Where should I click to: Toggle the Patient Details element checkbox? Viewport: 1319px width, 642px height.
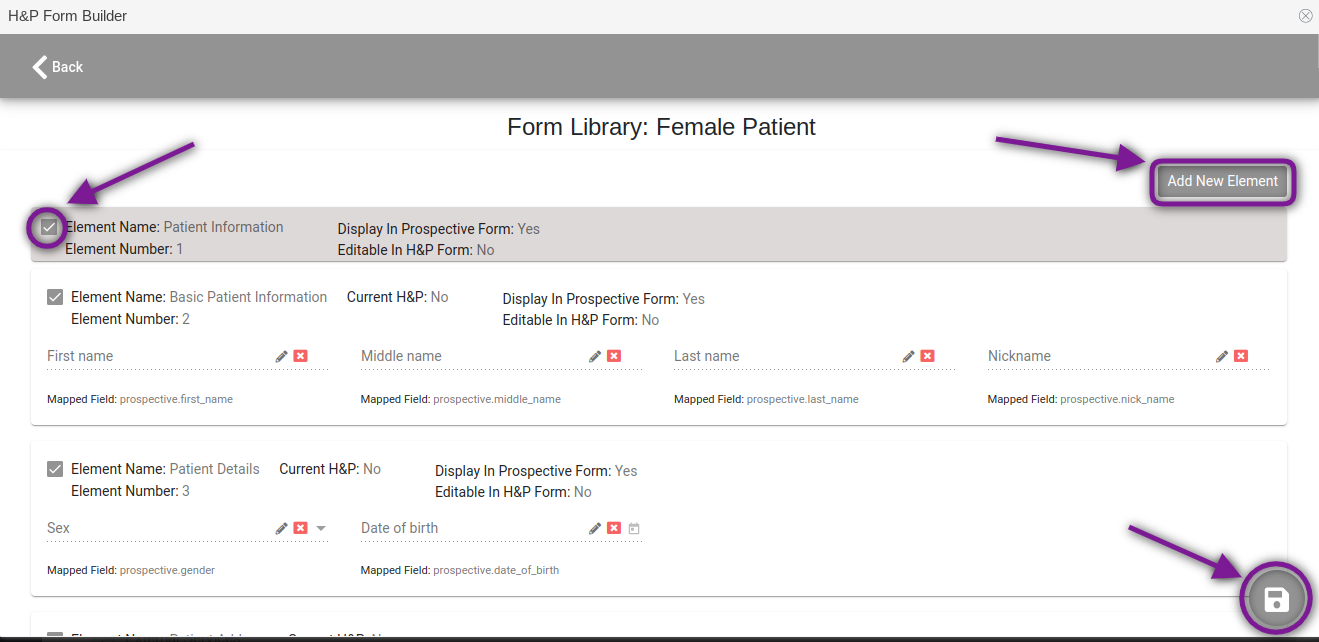(x=55, y=469)
